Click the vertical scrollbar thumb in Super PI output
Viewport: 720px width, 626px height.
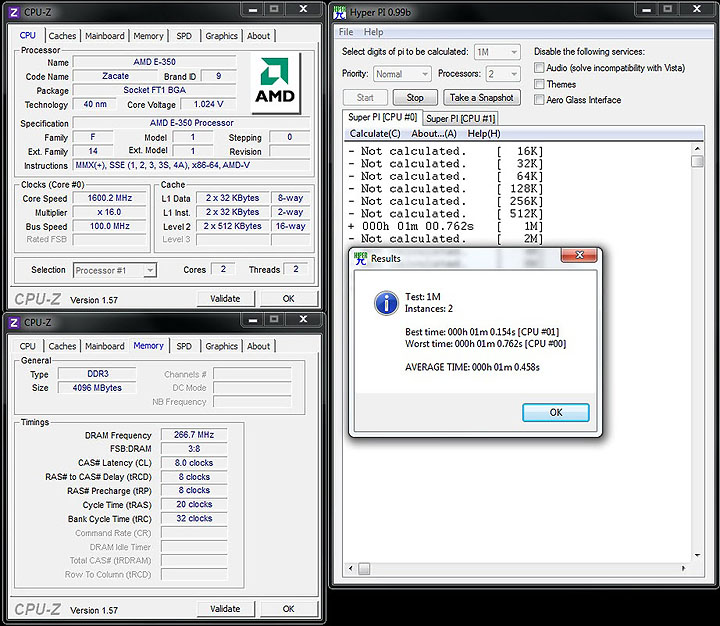(x=697, y=162)
